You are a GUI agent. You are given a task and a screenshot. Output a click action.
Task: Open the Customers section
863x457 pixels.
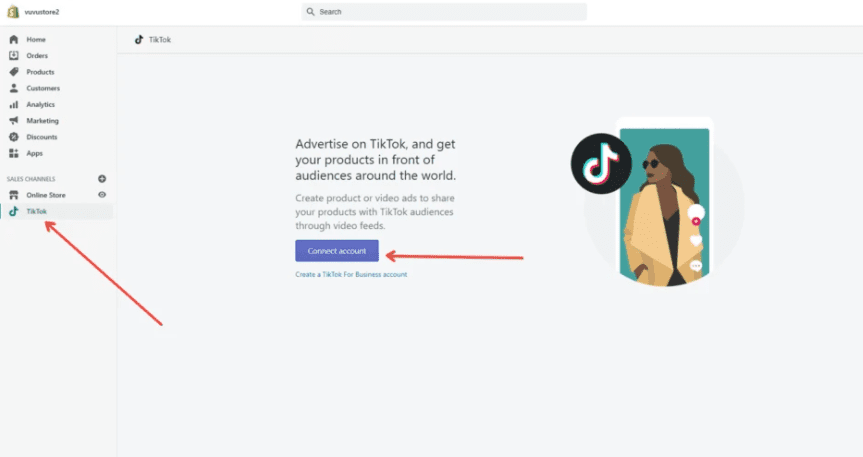pos(43,88)
